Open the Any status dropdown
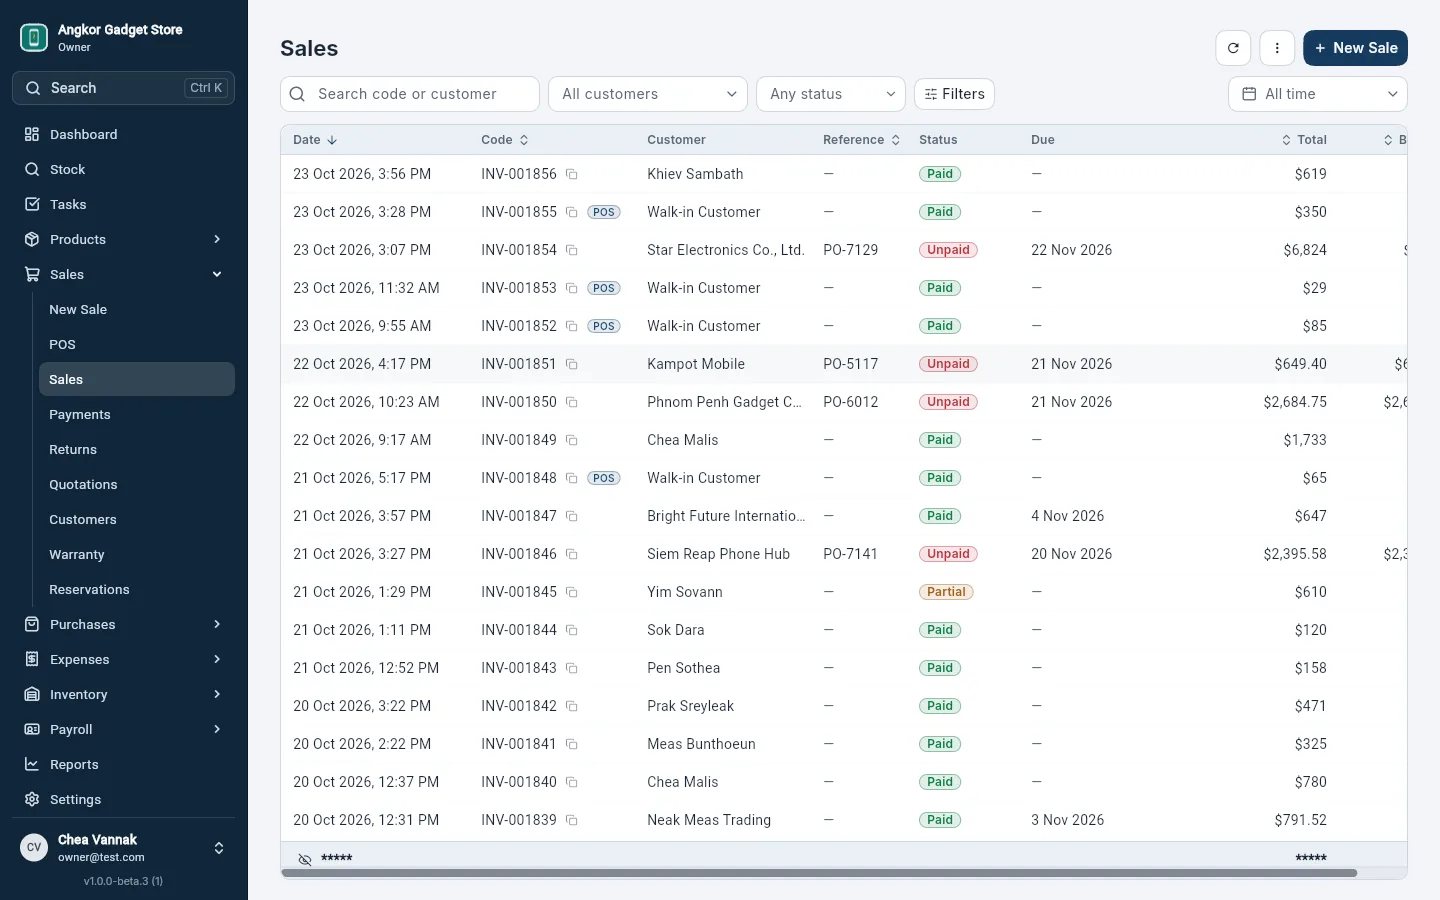 (831, 94)
